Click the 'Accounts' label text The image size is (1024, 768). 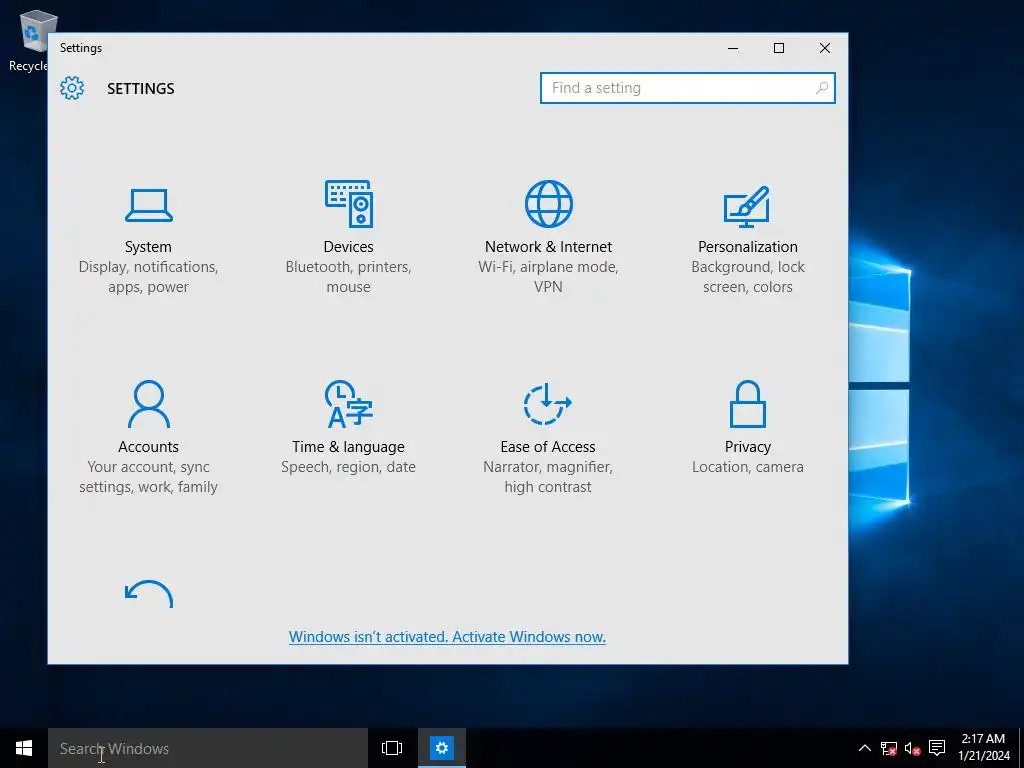(x=148, y=447)
